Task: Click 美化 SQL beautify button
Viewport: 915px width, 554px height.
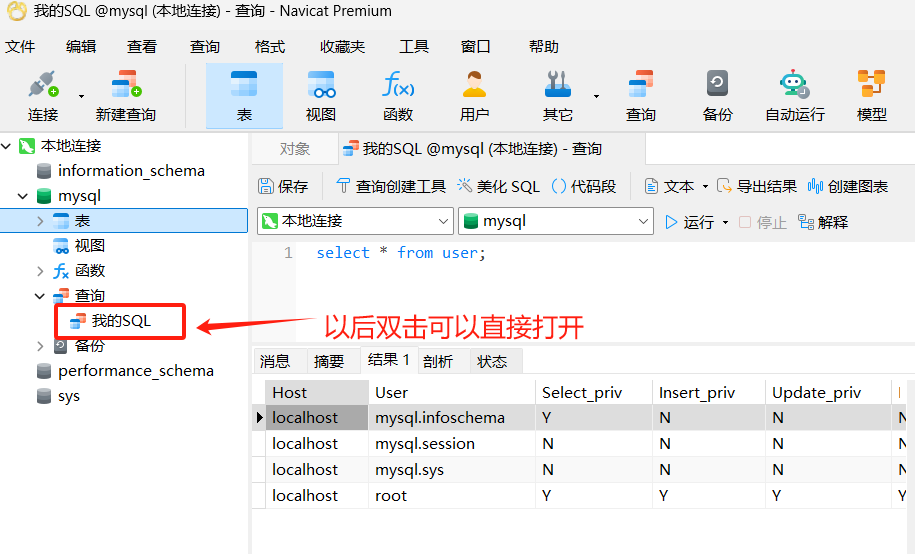Action: pyautogui.click(x=498, y=186)
